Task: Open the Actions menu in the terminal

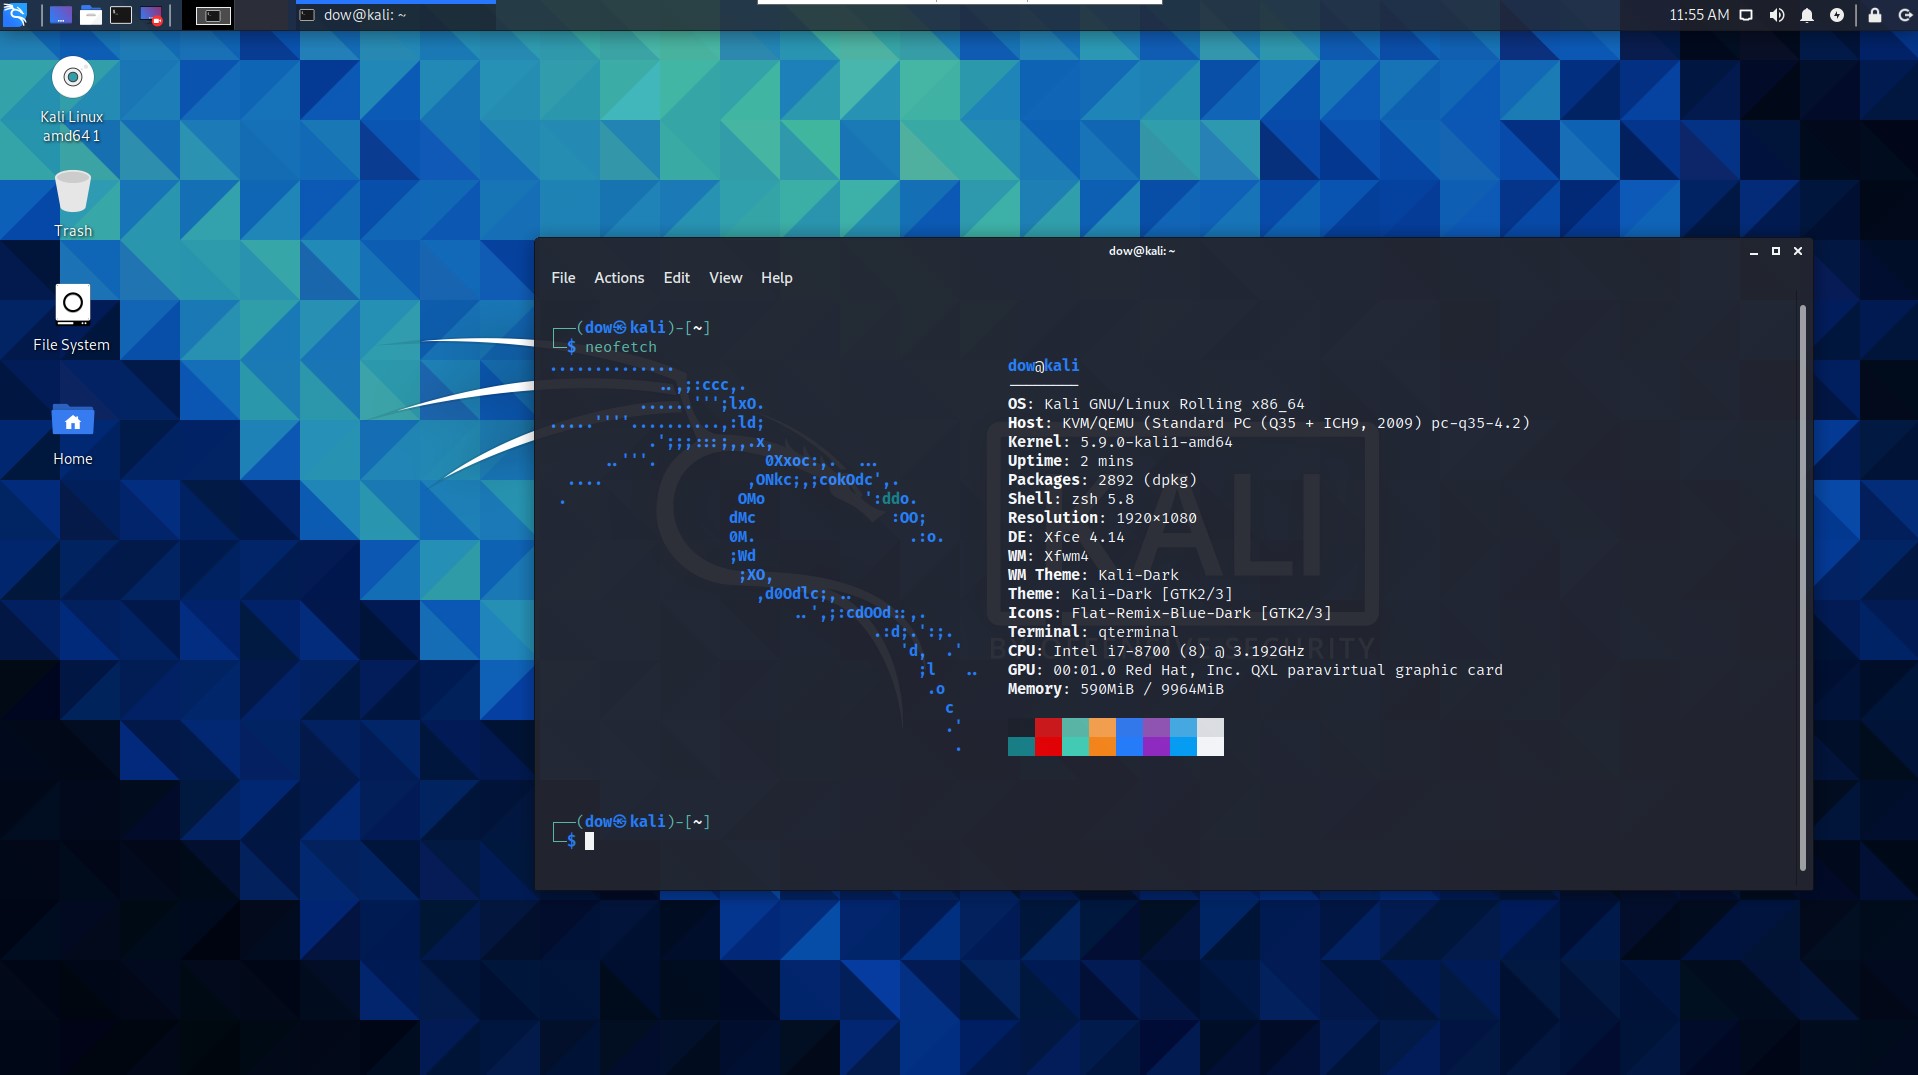Action: coord(619,278)
